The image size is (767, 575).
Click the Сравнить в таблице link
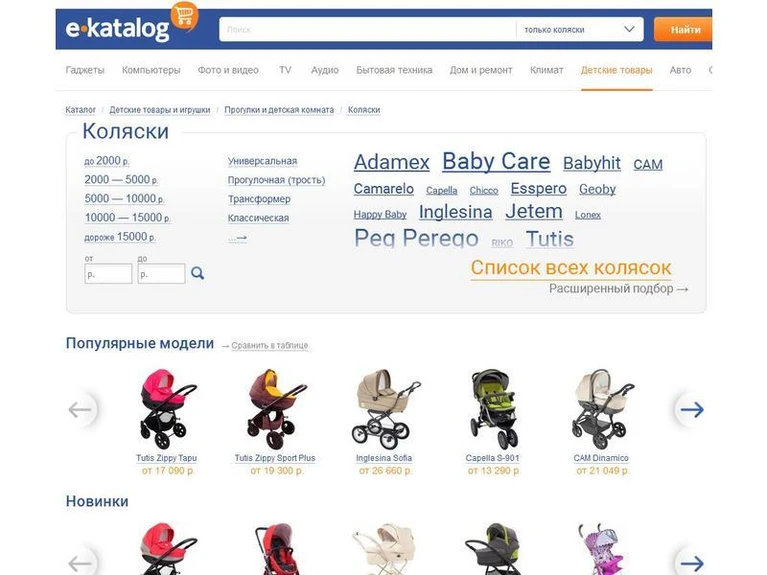(x=270, y=345)
